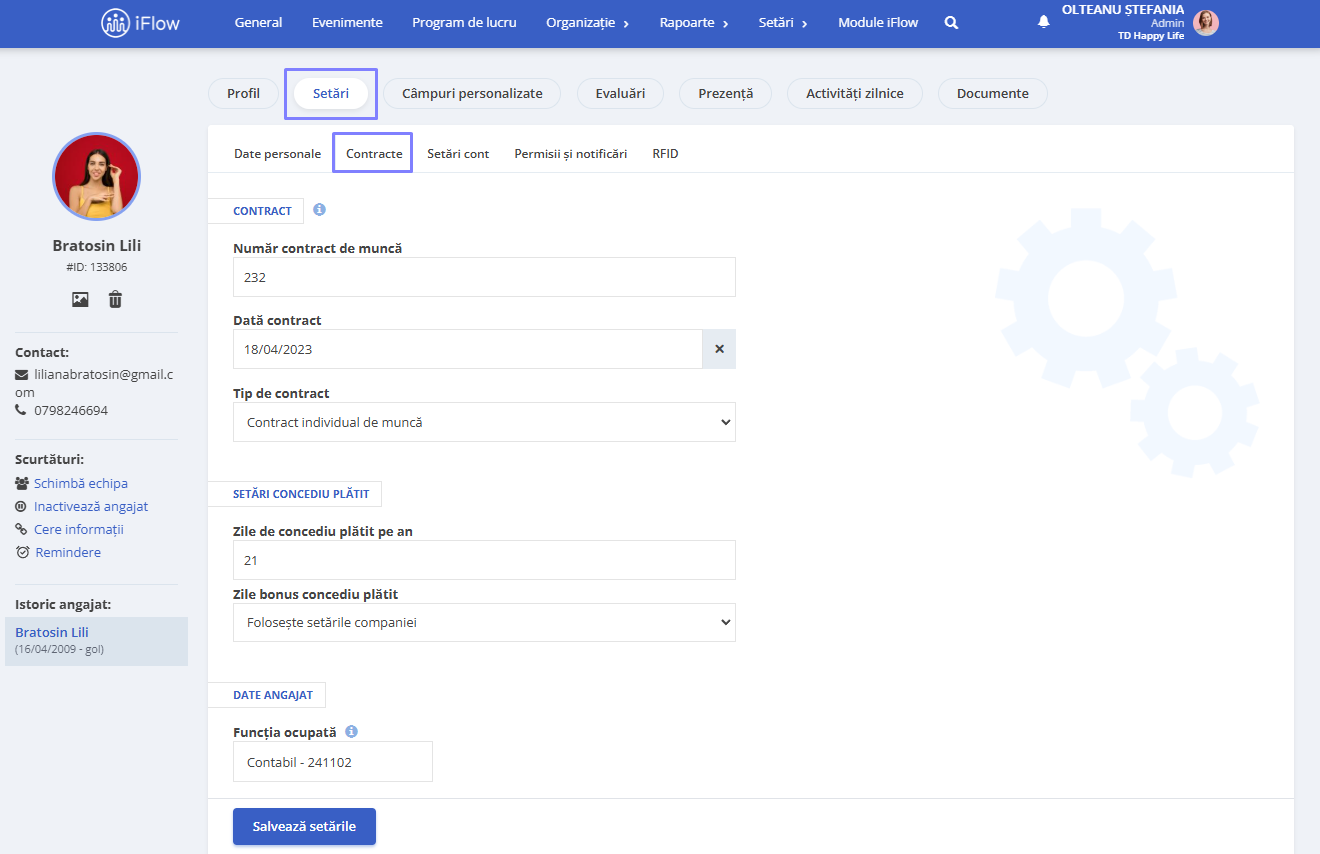The width and height of the screenshot is (1320, 854).
Task: Open notifications bell icon
Action: 1044,22
